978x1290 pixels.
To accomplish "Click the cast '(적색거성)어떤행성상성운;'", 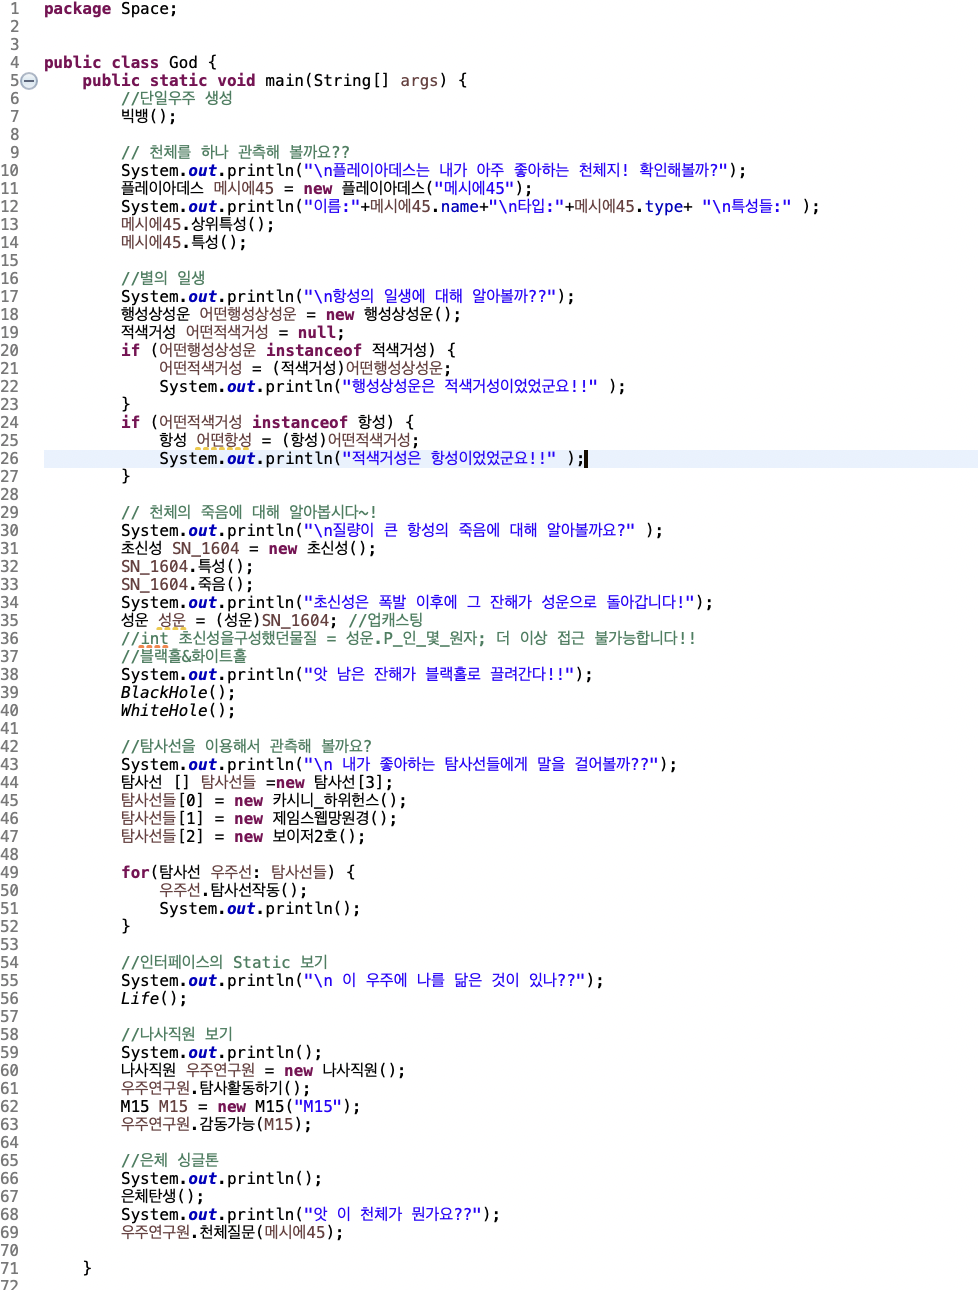I will tap(361, 369).
